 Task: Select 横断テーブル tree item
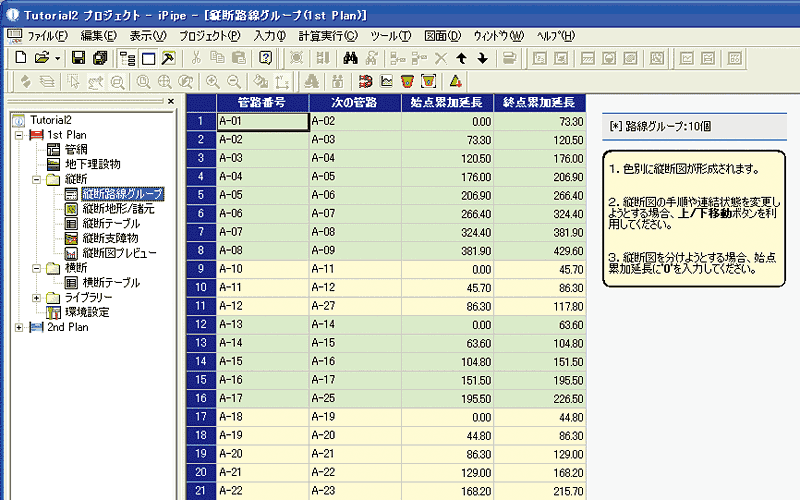click(111, 283)
